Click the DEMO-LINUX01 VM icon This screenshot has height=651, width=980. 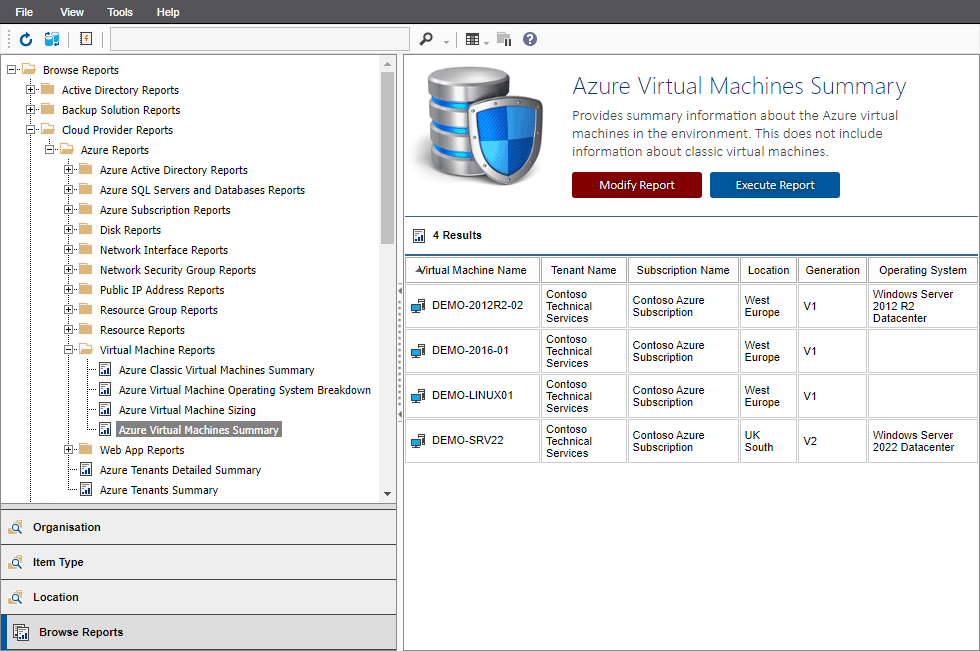coord(418,395)
